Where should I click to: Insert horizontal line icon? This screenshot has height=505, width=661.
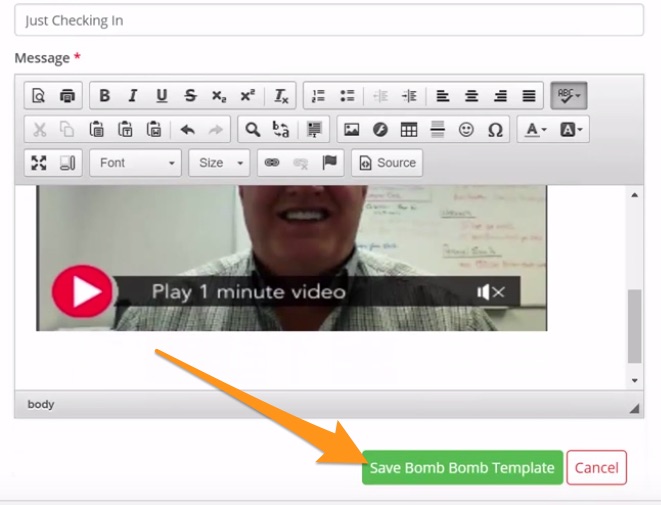(x=438, y=129)
